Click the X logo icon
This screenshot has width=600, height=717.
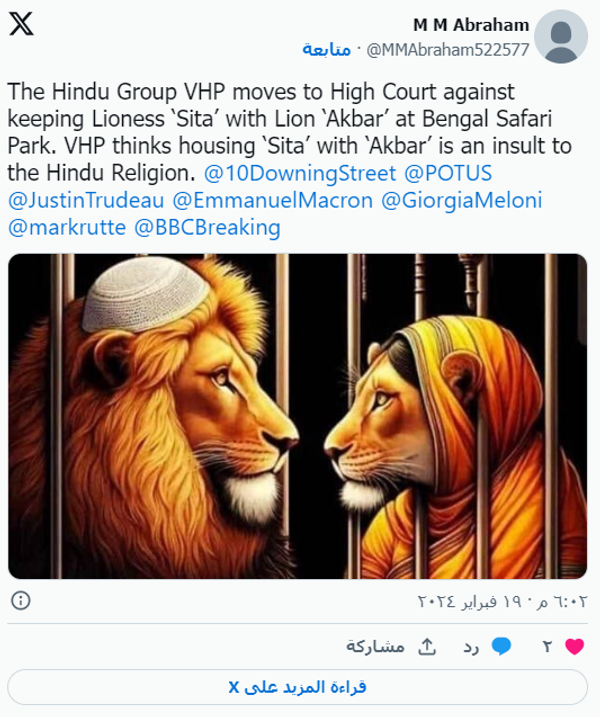[x=21, y=24]
